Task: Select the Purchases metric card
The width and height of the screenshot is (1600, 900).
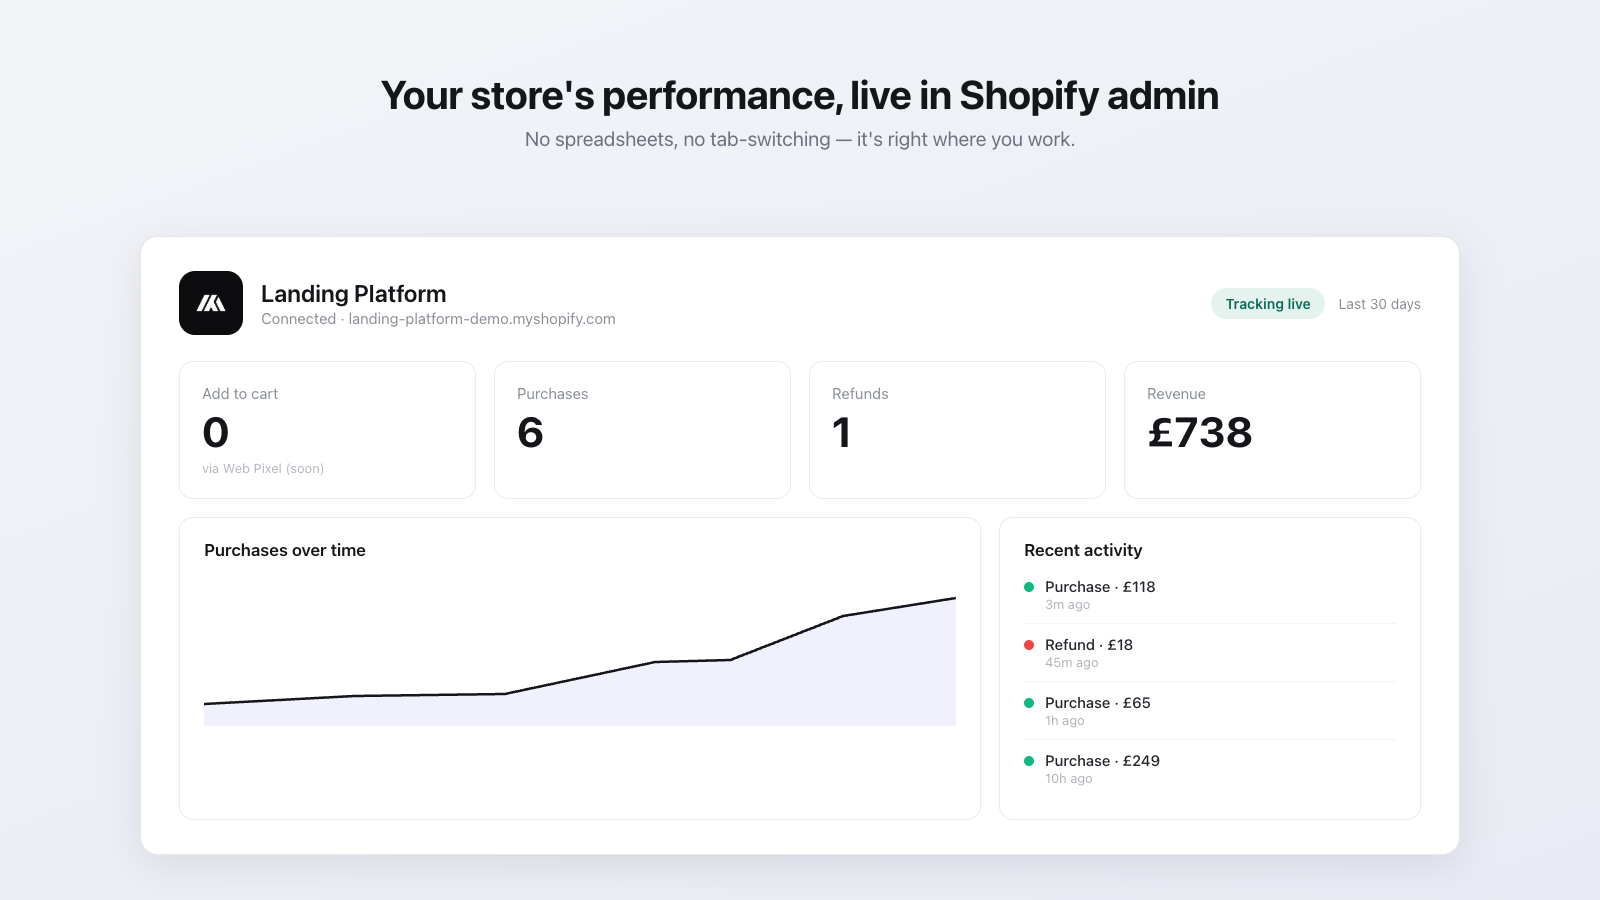Action: (x=642, y=430)
